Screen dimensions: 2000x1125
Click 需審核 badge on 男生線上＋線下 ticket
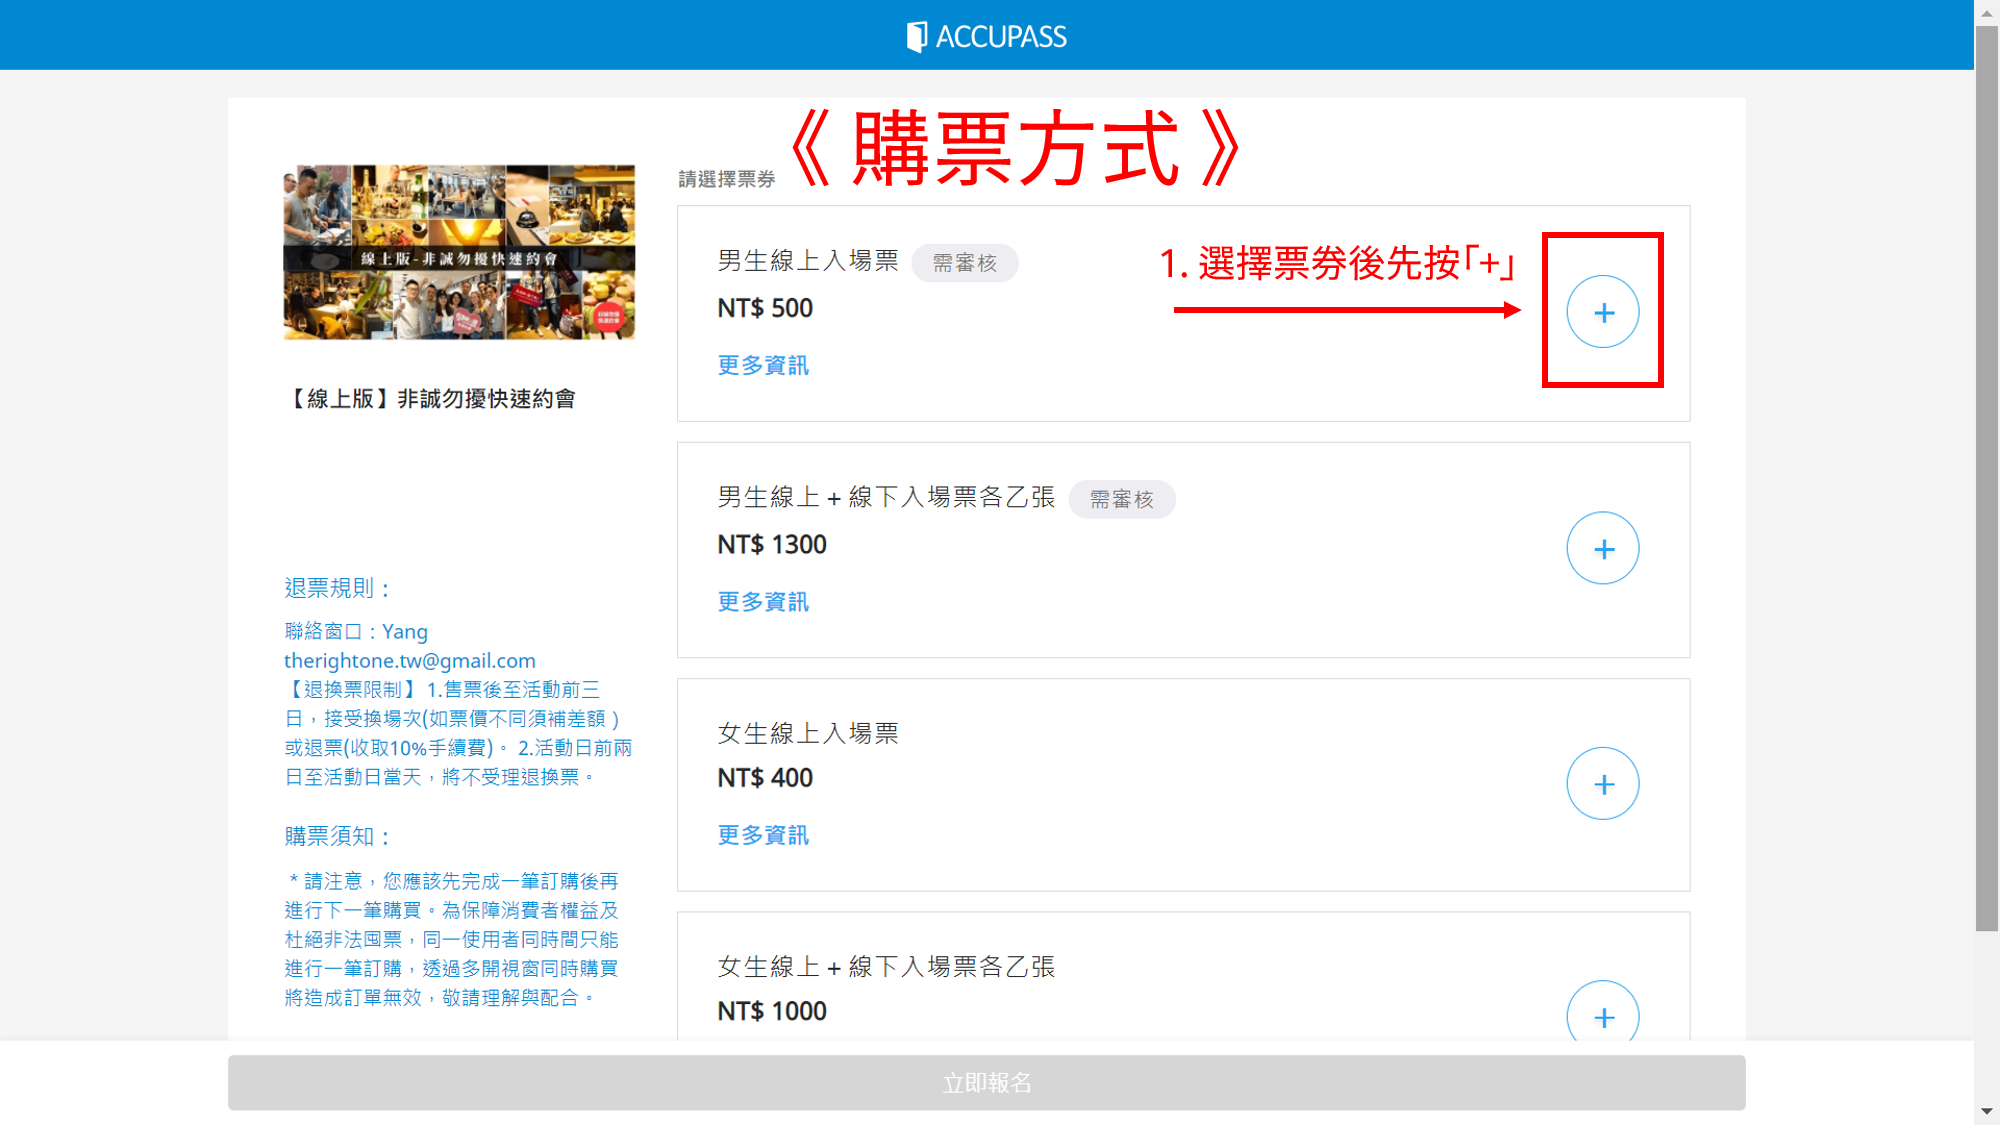tap(1121, 499)
